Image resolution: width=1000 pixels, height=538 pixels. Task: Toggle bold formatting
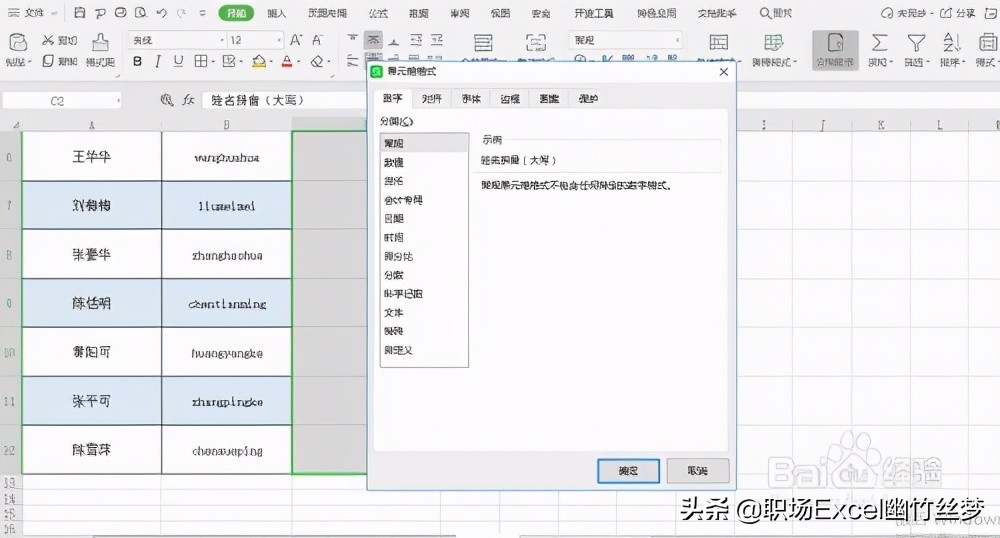point(137,61)
